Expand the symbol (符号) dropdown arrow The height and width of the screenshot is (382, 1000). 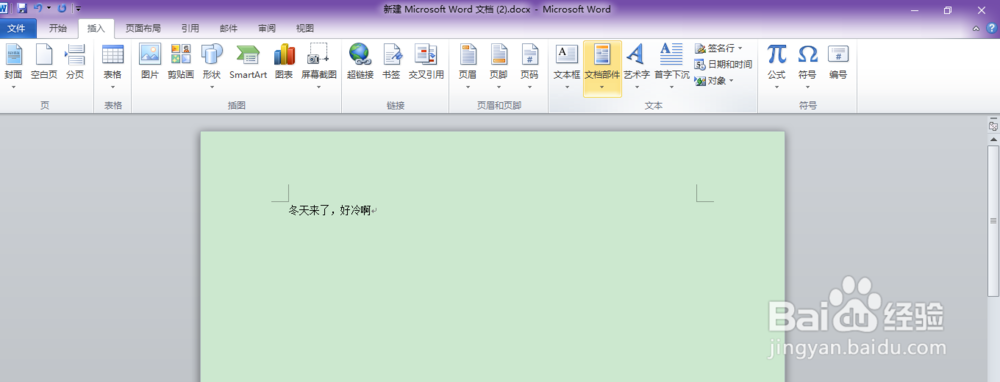coord(807,87)
